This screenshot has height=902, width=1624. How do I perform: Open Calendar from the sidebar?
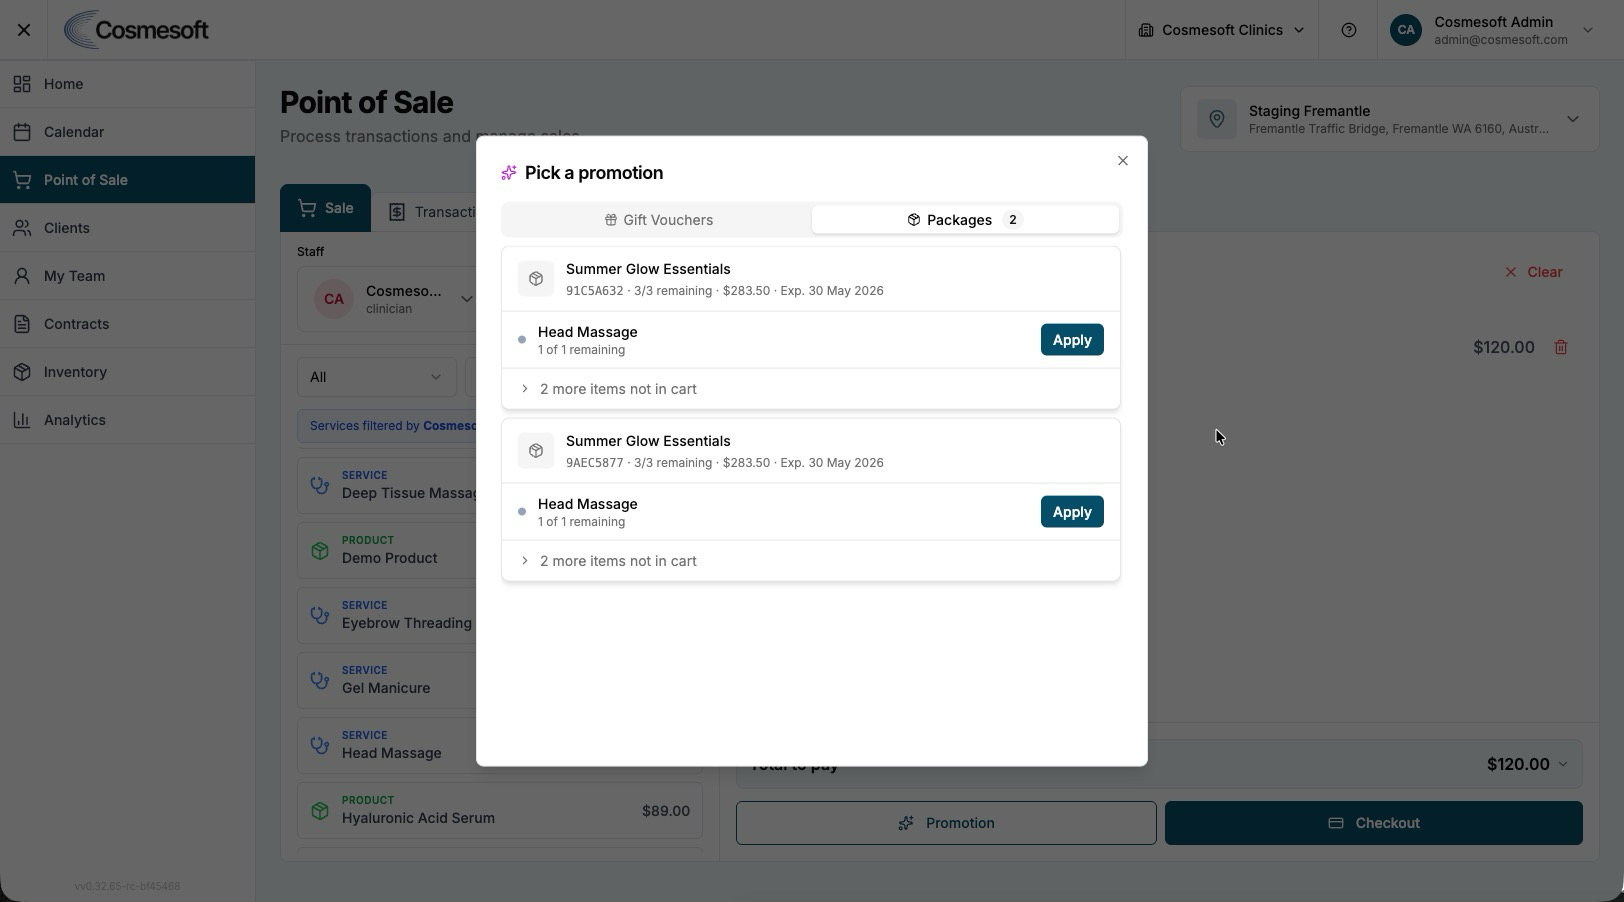127,132
